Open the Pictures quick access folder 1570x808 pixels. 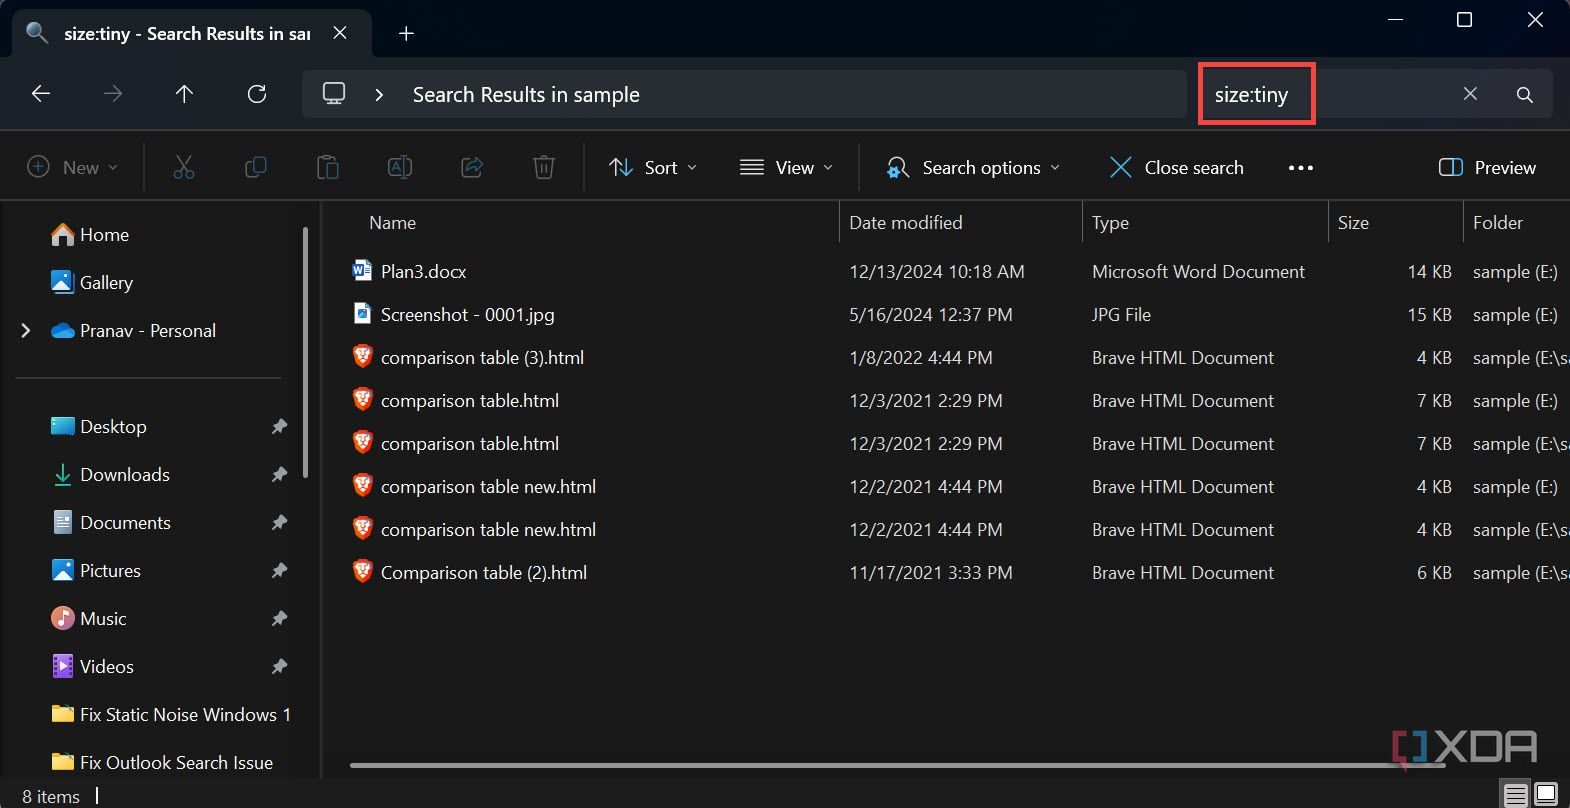95,571
